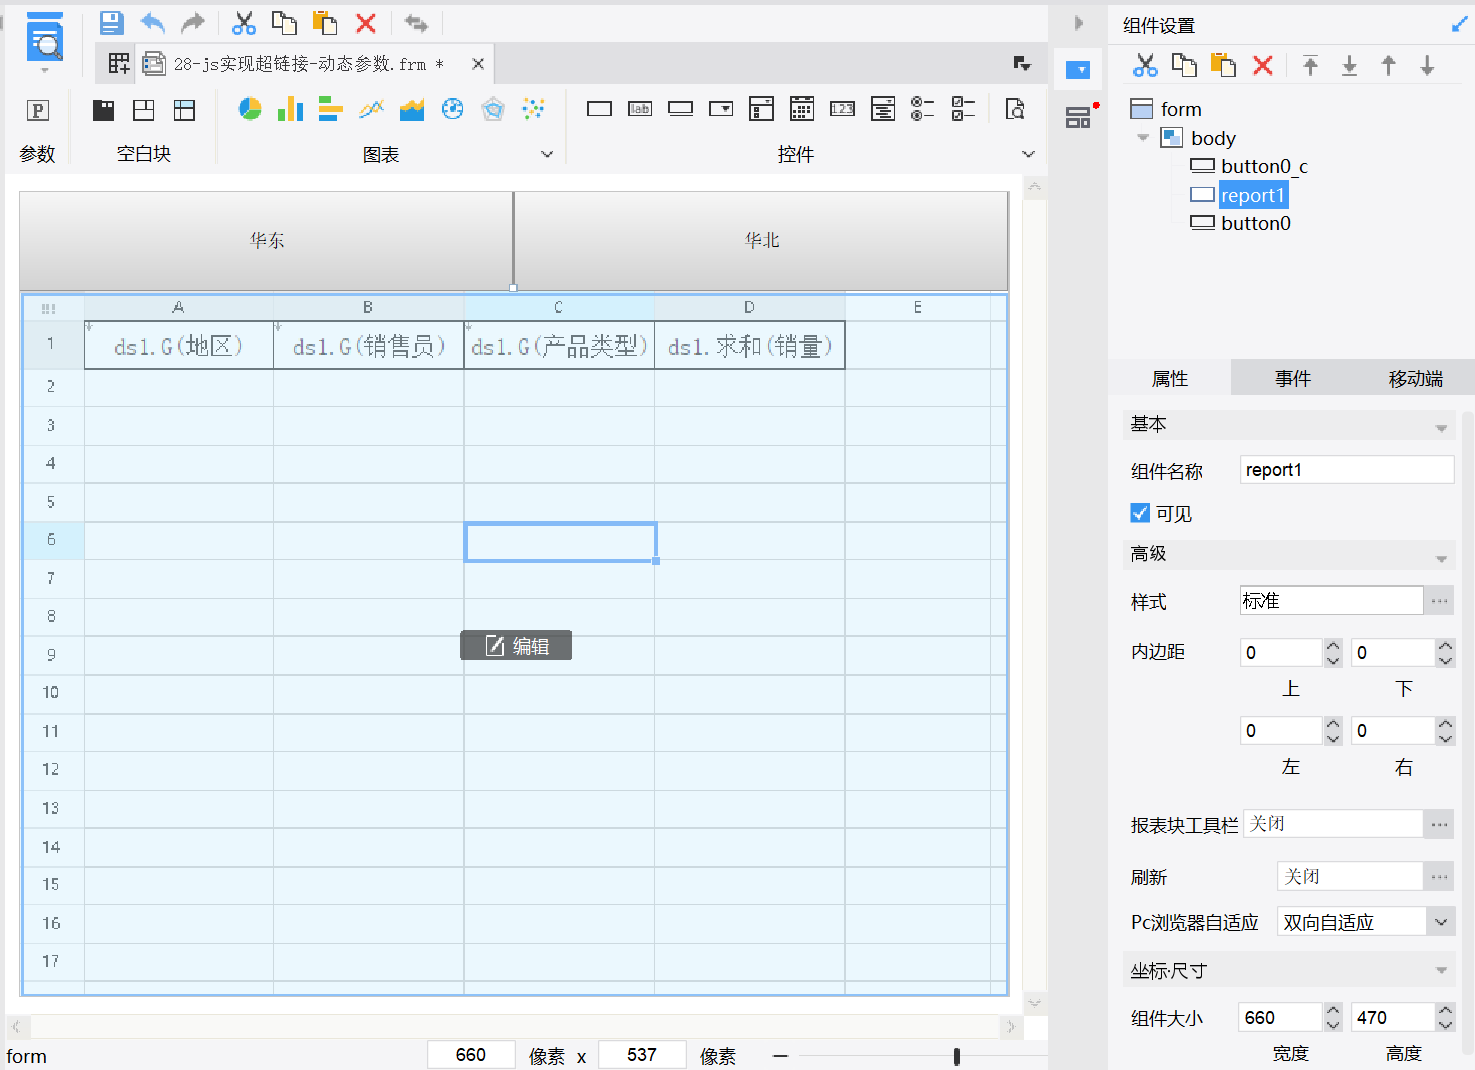Viewport: 1475px width, 1070px height.
Task: Cut using the scissors icon in the main toolbar
Action: coord(244,23)
